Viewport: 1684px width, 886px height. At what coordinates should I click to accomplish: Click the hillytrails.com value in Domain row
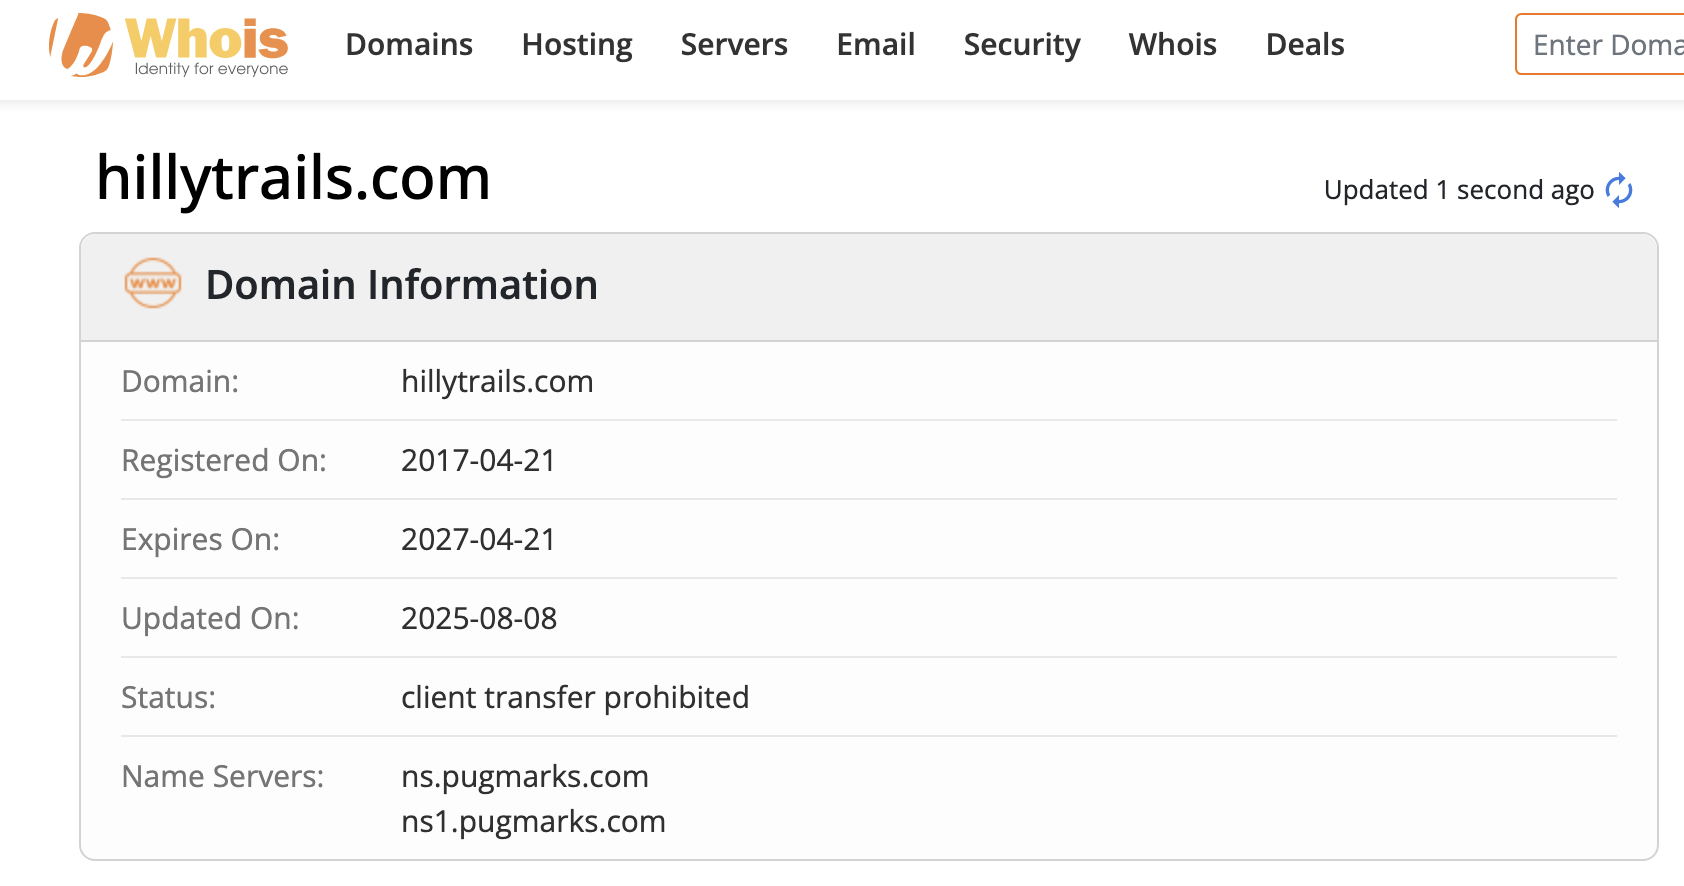[497, 381]
